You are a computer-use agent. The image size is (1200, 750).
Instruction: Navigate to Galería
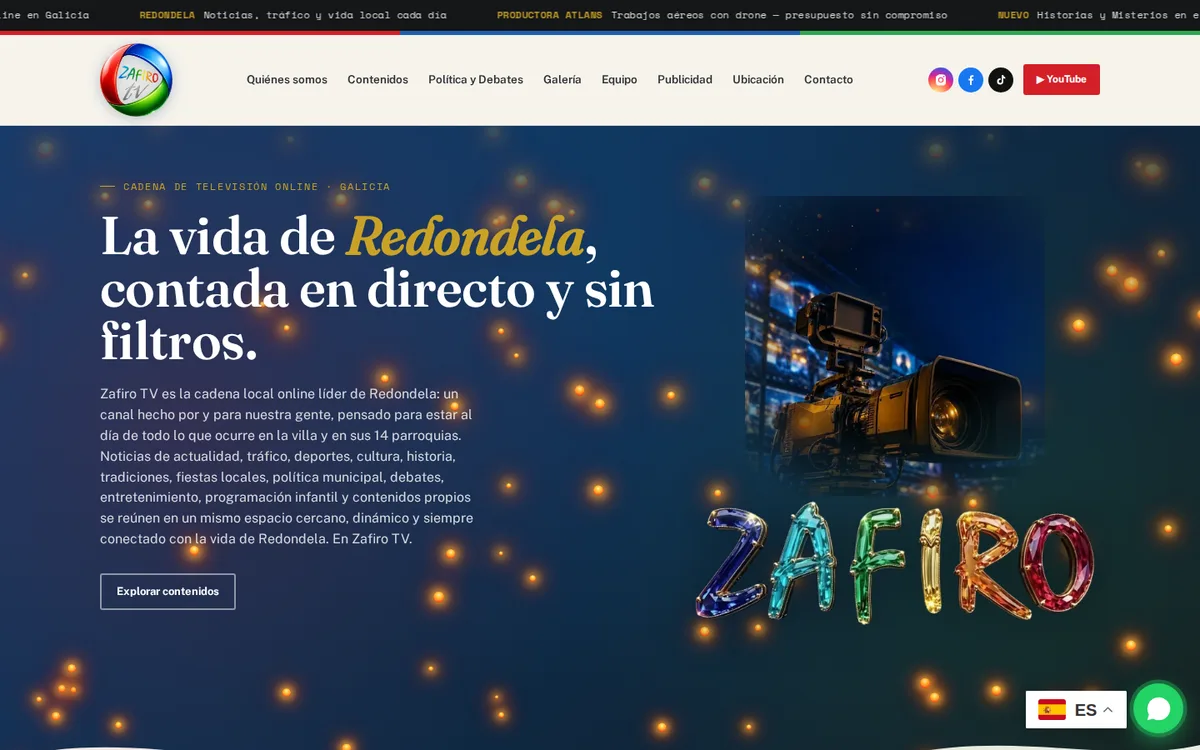[562, 80]
